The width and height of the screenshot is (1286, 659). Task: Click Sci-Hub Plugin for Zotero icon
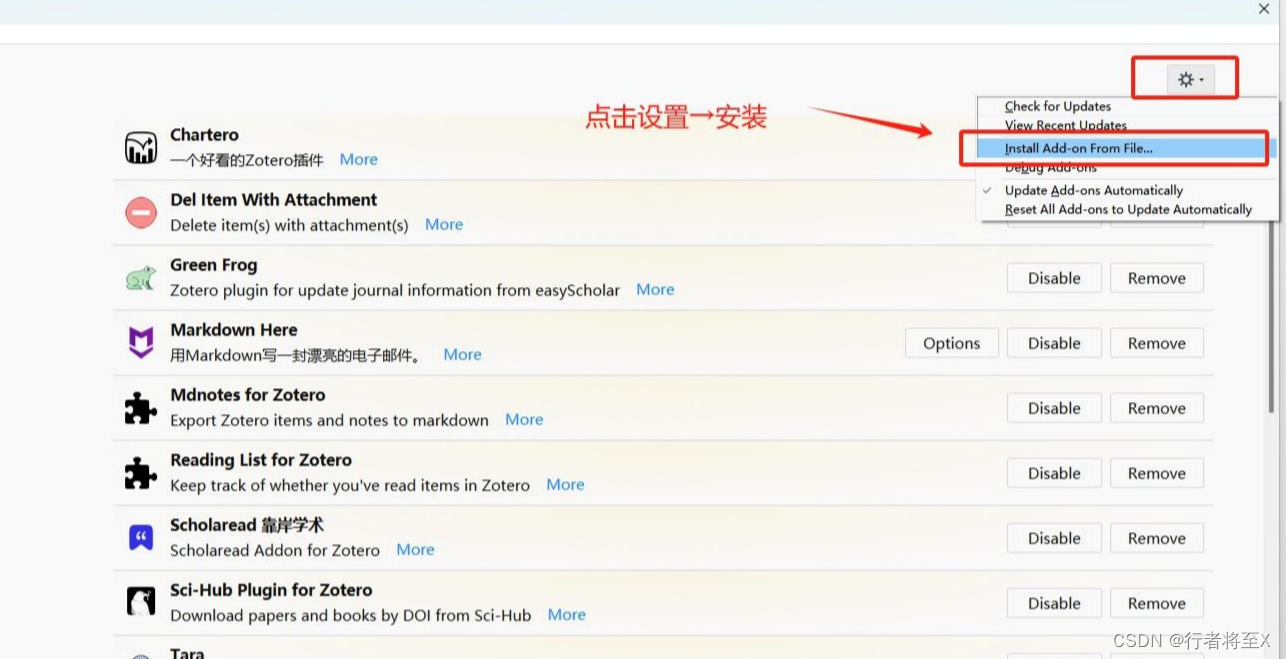click(141, 601)
